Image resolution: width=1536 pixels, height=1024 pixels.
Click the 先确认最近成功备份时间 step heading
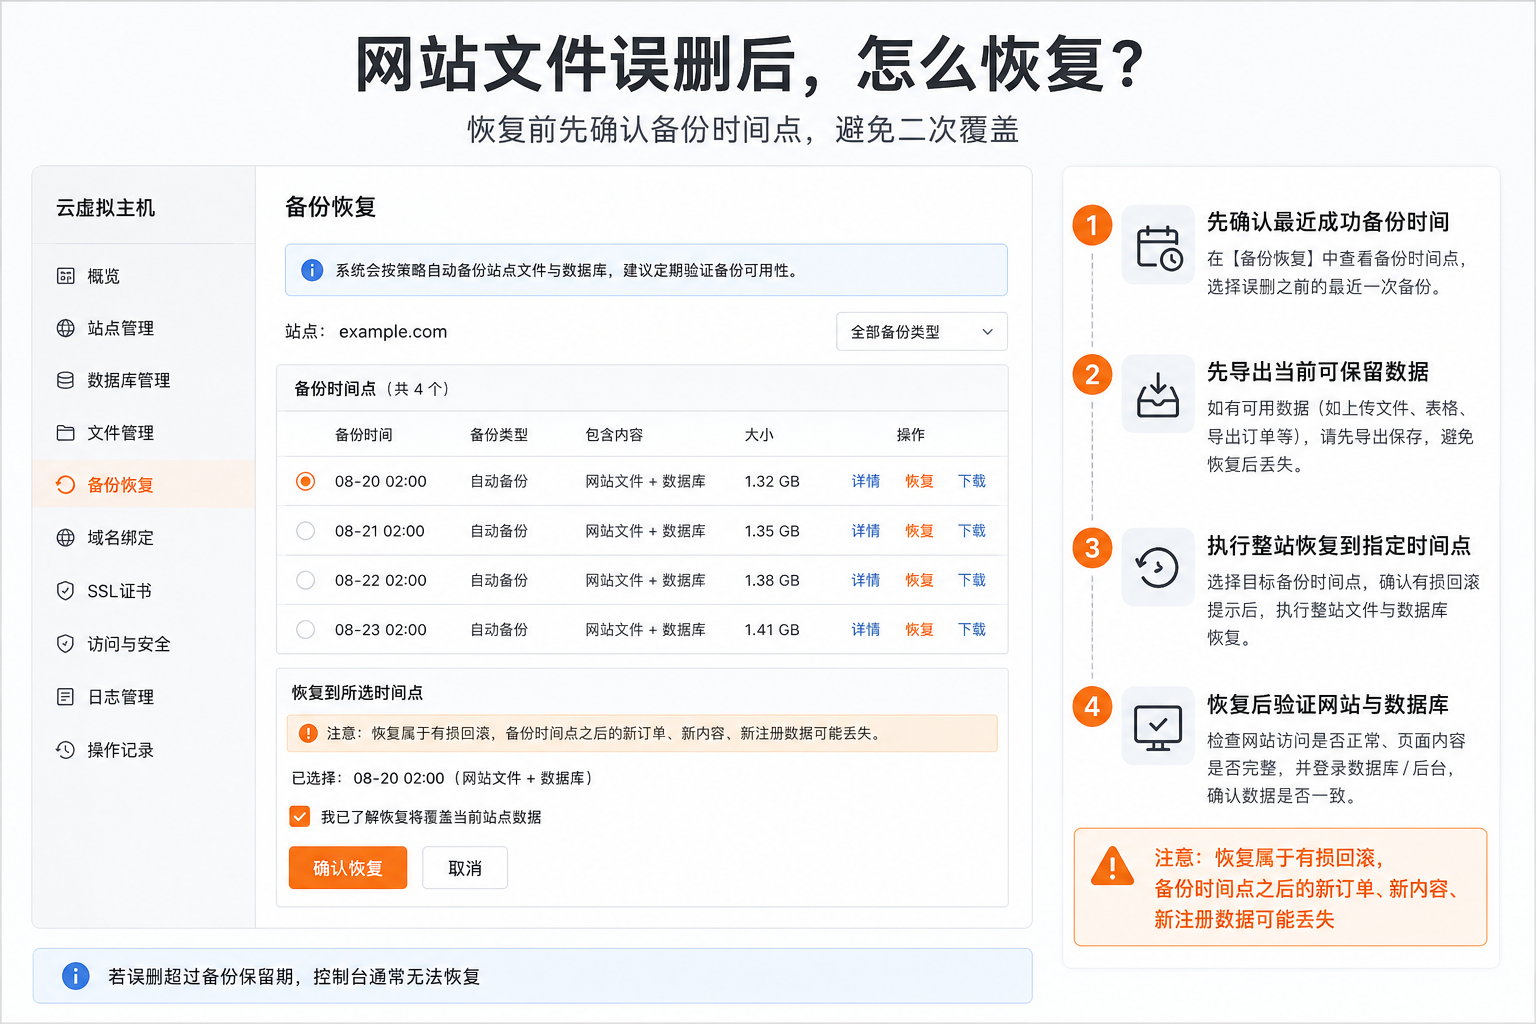pos(1328,222)
